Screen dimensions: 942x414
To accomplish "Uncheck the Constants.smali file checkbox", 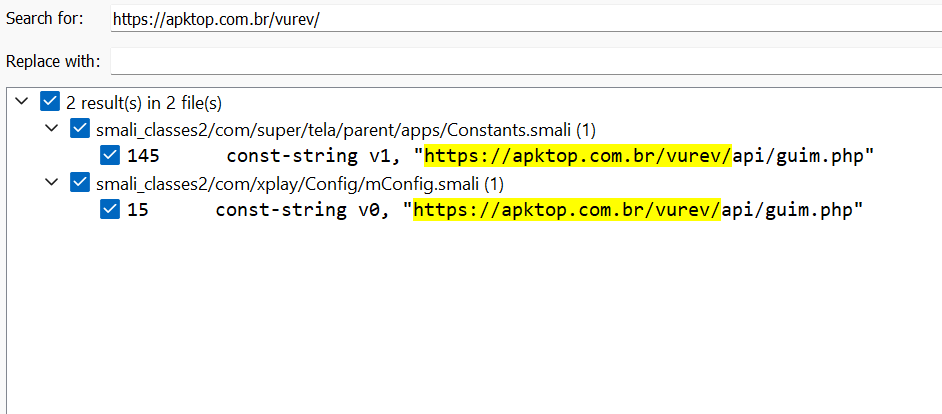I will click(80, 129).
